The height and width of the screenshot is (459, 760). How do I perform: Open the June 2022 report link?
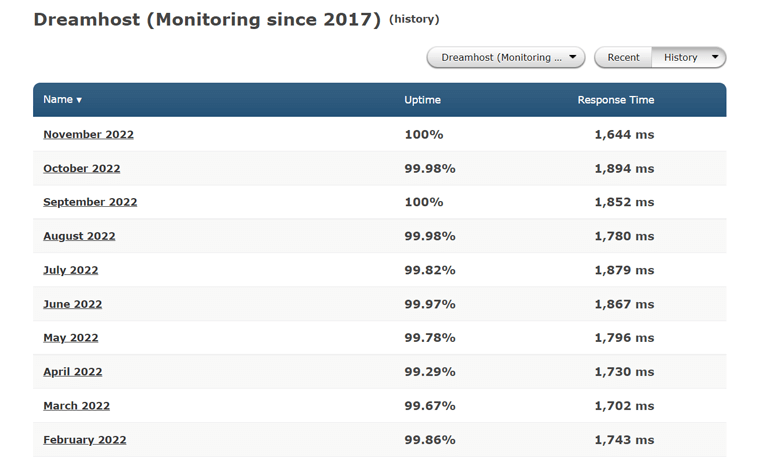click(72, 304)
